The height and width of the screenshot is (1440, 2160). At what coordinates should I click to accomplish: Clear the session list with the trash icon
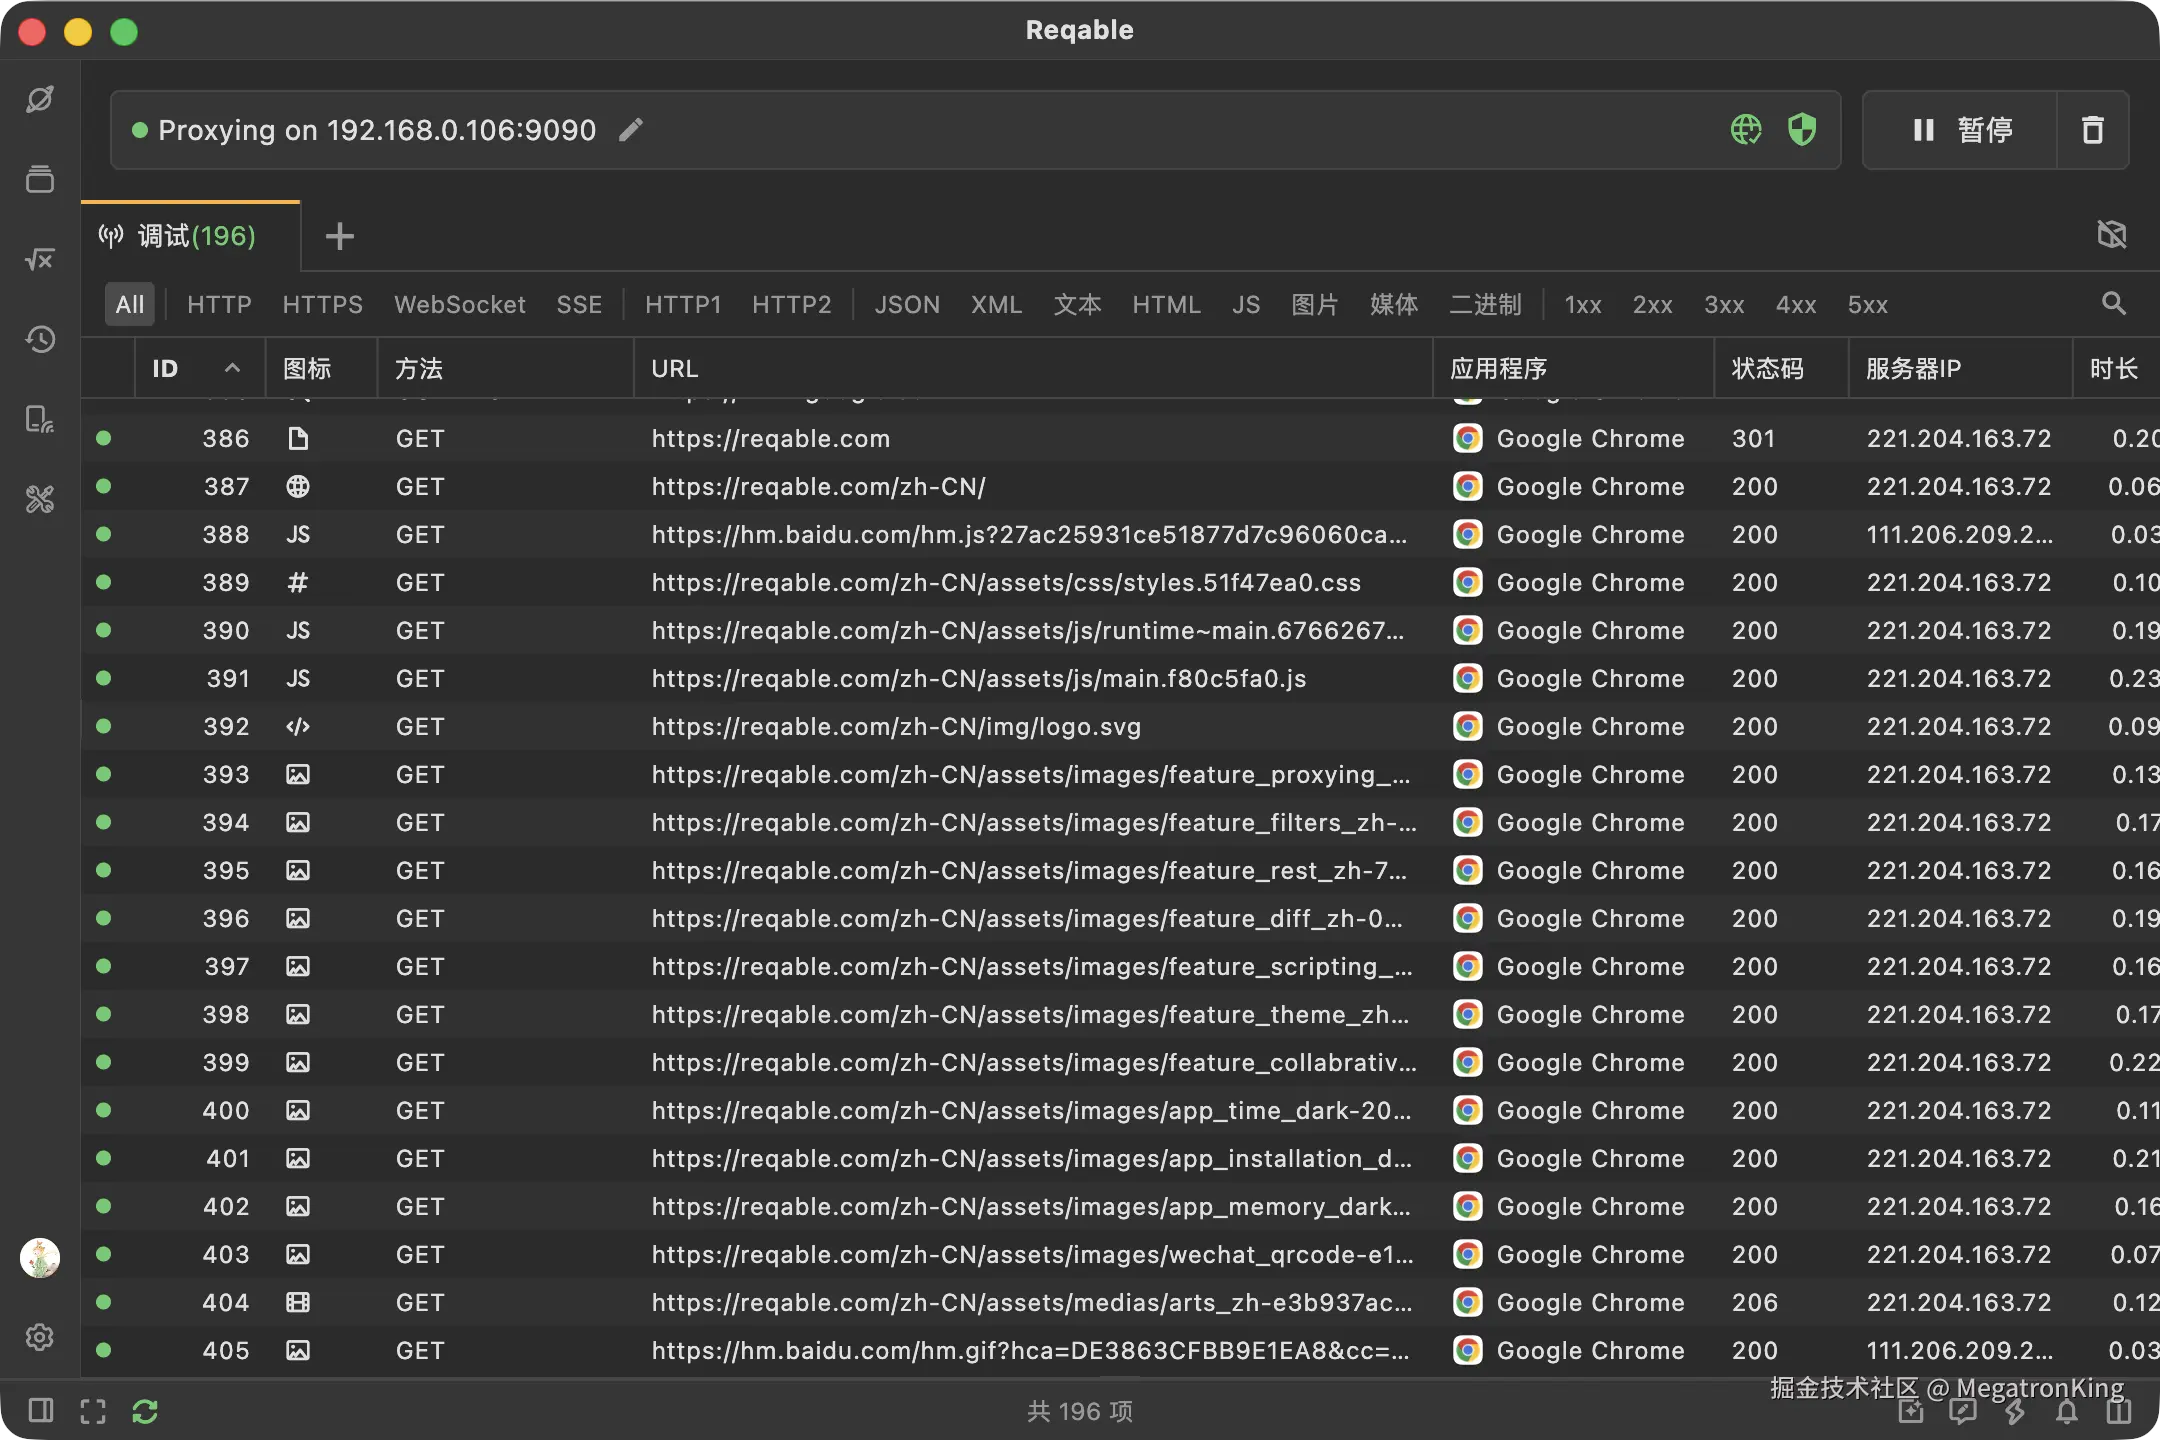[2093, 130]
